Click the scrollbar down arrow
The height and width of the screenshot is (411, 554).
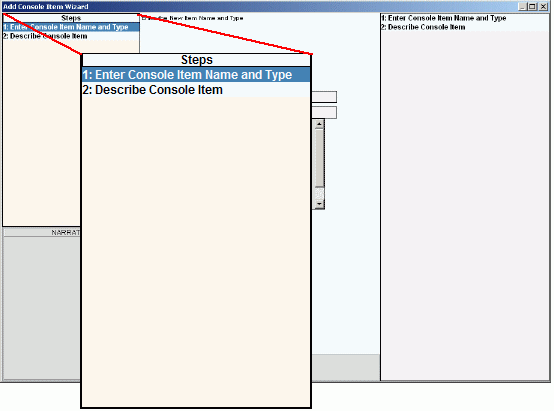pos(319,204)
